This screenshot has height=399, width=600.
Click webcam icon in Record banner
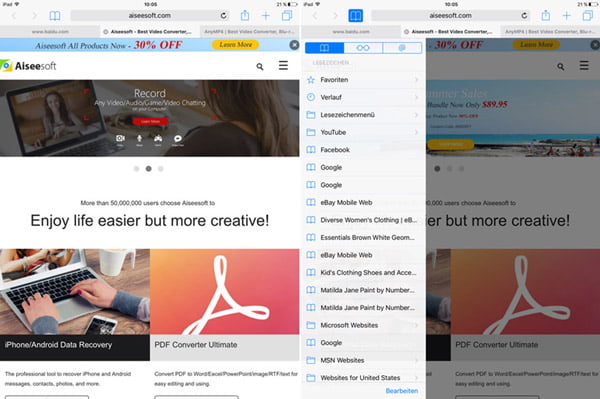click(121, 139)
